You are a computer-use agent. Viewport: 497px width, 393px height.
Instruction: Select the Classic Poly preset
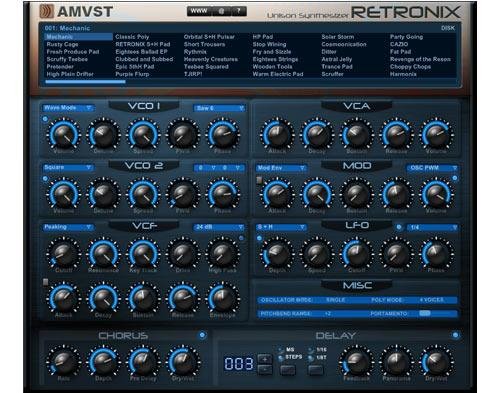click(x=132, y=37)
